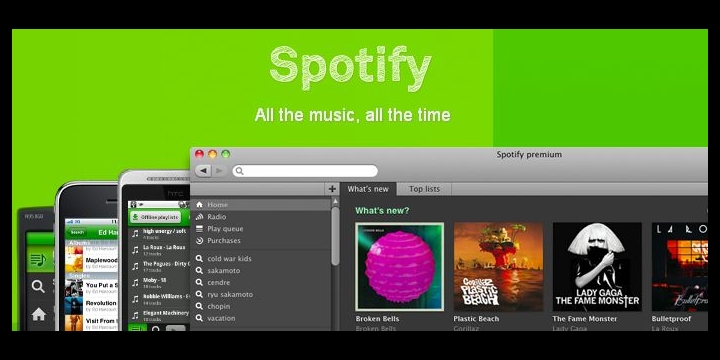Open Home via its house icon
The image size is (720, 360).
click(199, 205)
